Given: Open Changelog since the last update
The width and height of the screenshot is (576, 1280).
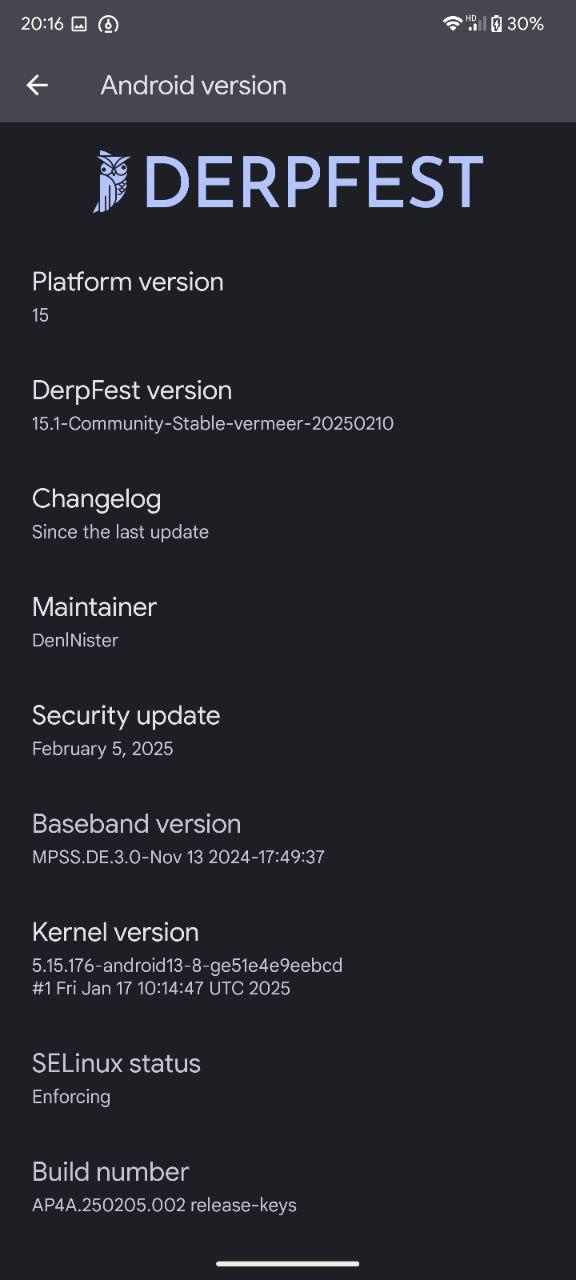Looking at the screenshot, I should click(288, 514).
